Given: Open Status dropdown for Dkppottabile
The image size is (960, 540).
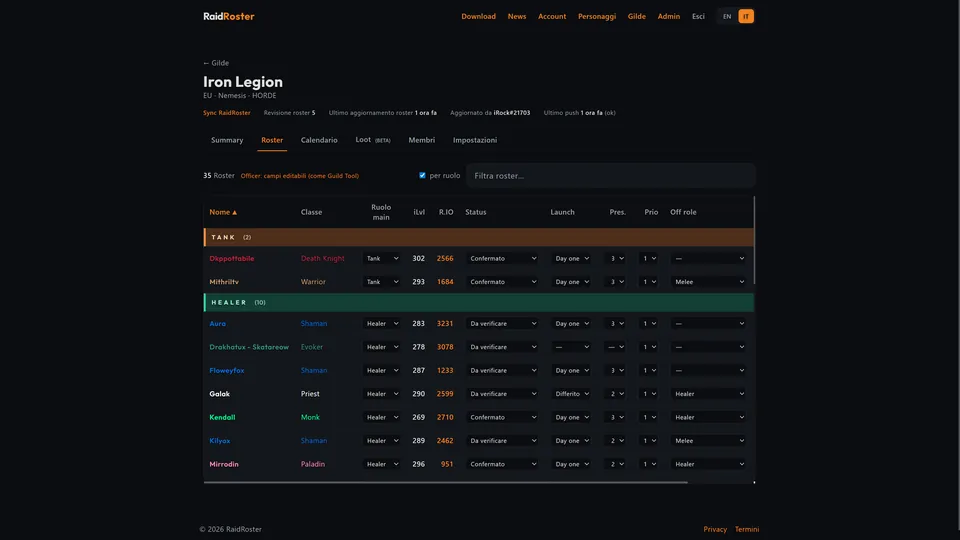Looking at the screenshot, I should (x=502, y=258).
